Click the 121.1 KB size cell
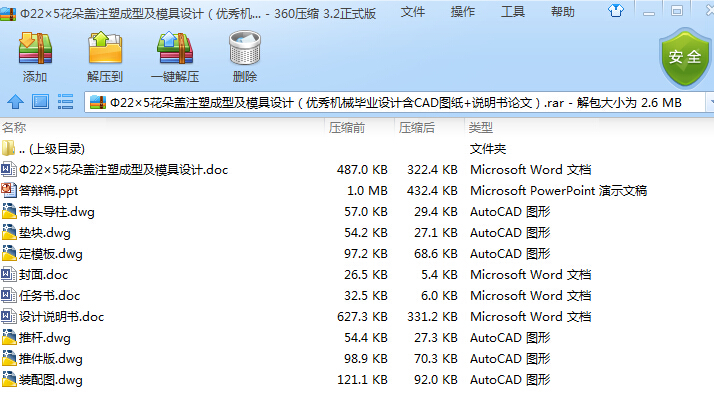The width and height of the screenshot is (714, 399). coord(362,379)
